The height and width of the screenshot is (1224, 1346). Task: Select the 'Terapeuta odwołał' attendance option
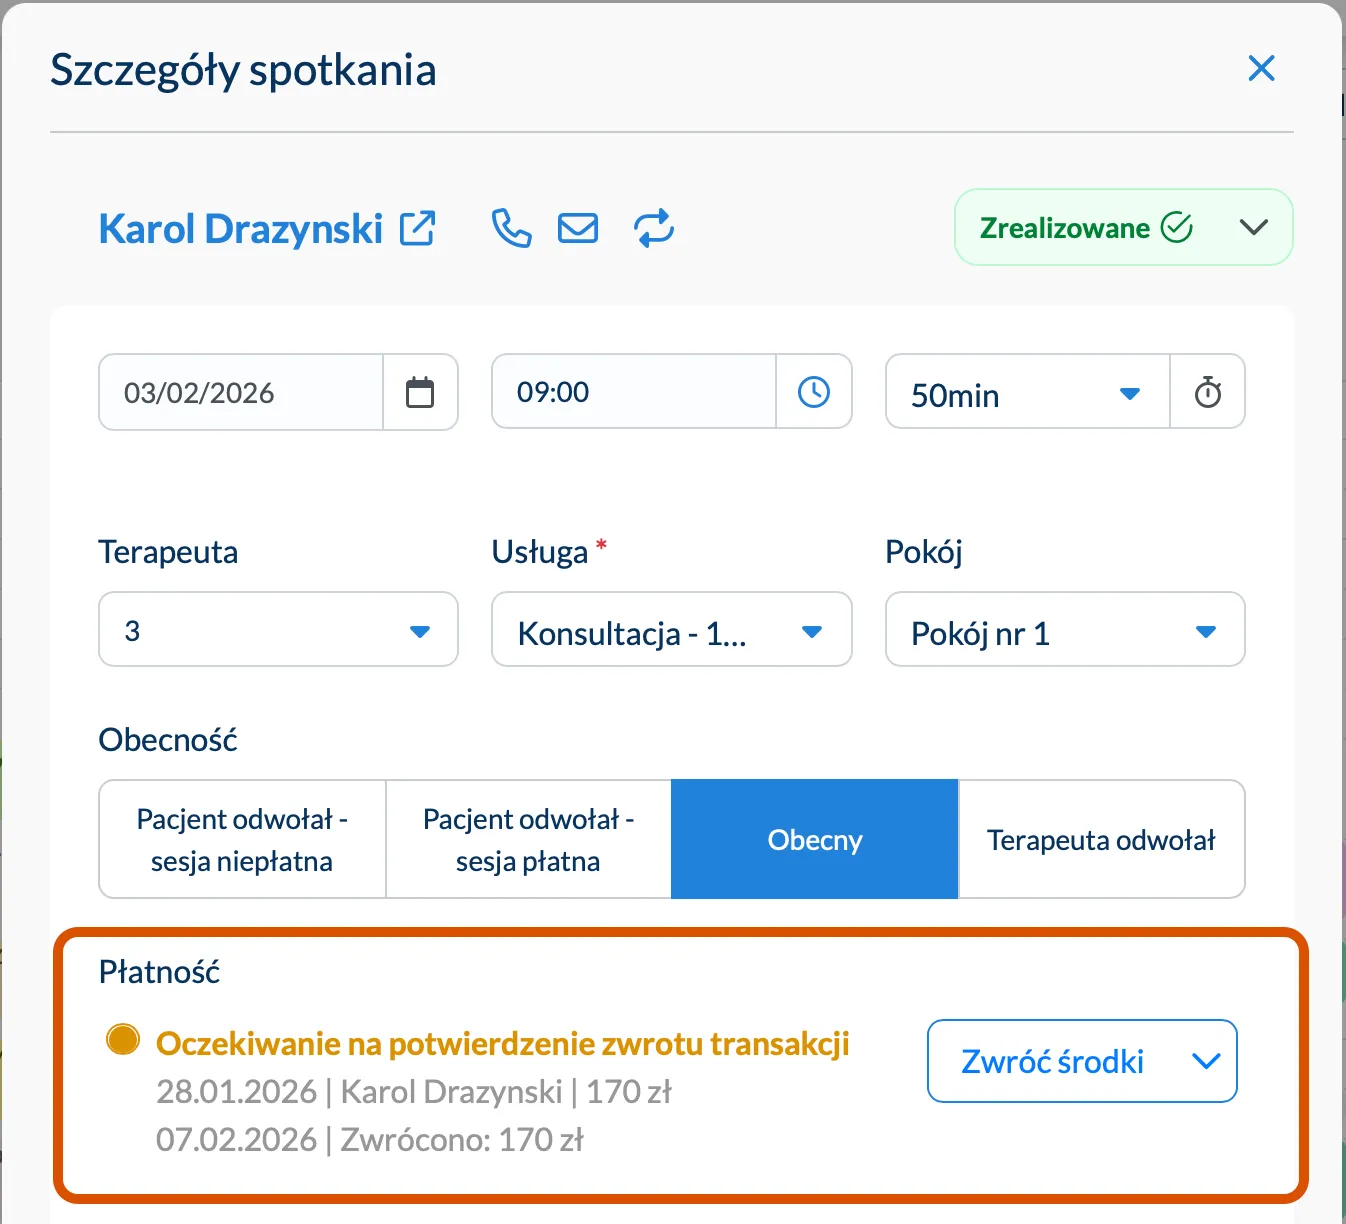tap(1101, 839)
